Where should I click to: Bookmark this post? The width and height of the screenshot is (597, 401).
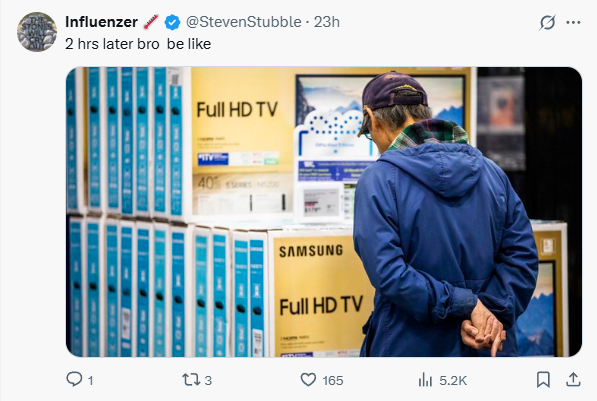pyautogui.click(x=543, y=380)
